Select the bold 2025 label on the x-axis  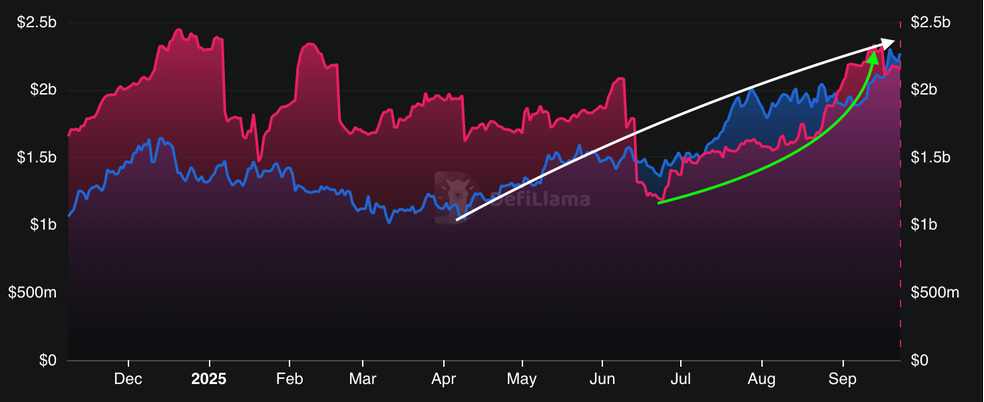(x=208, y=379)
